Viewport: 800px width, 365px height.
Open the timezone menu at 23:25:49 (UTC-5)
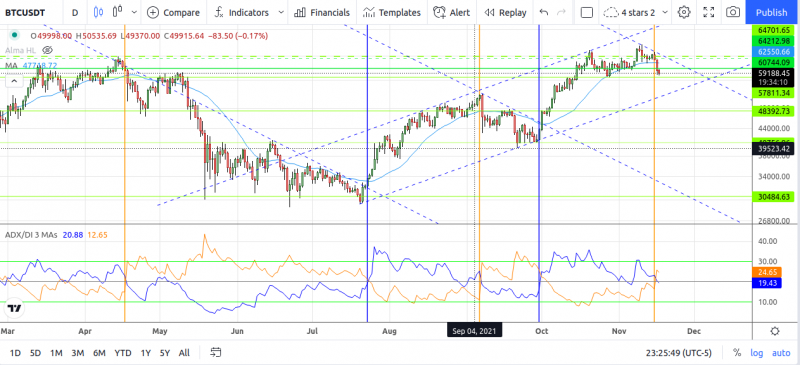click(678, 353)
